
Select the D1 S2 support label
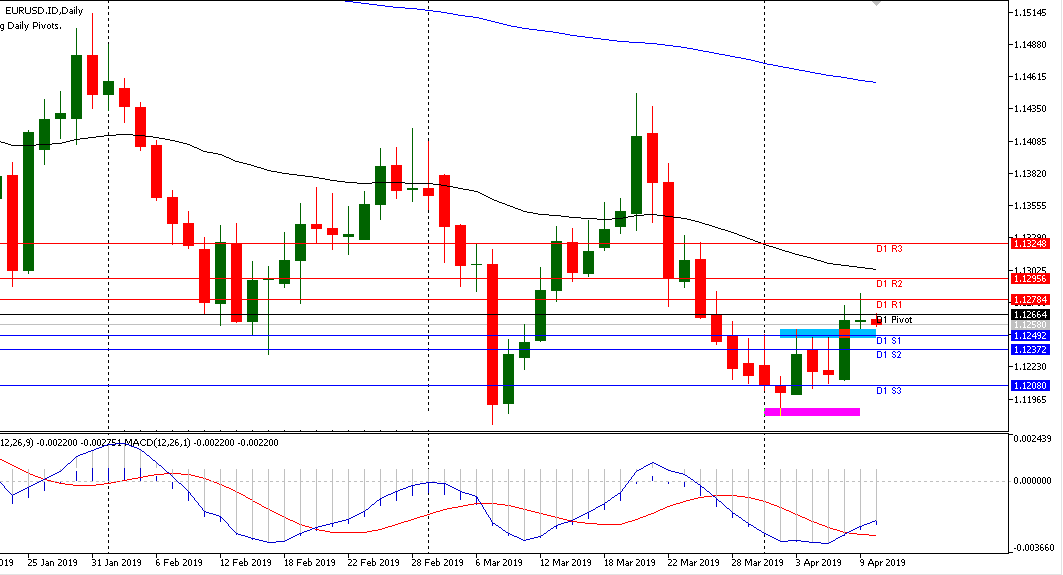(x=888, y=355)
